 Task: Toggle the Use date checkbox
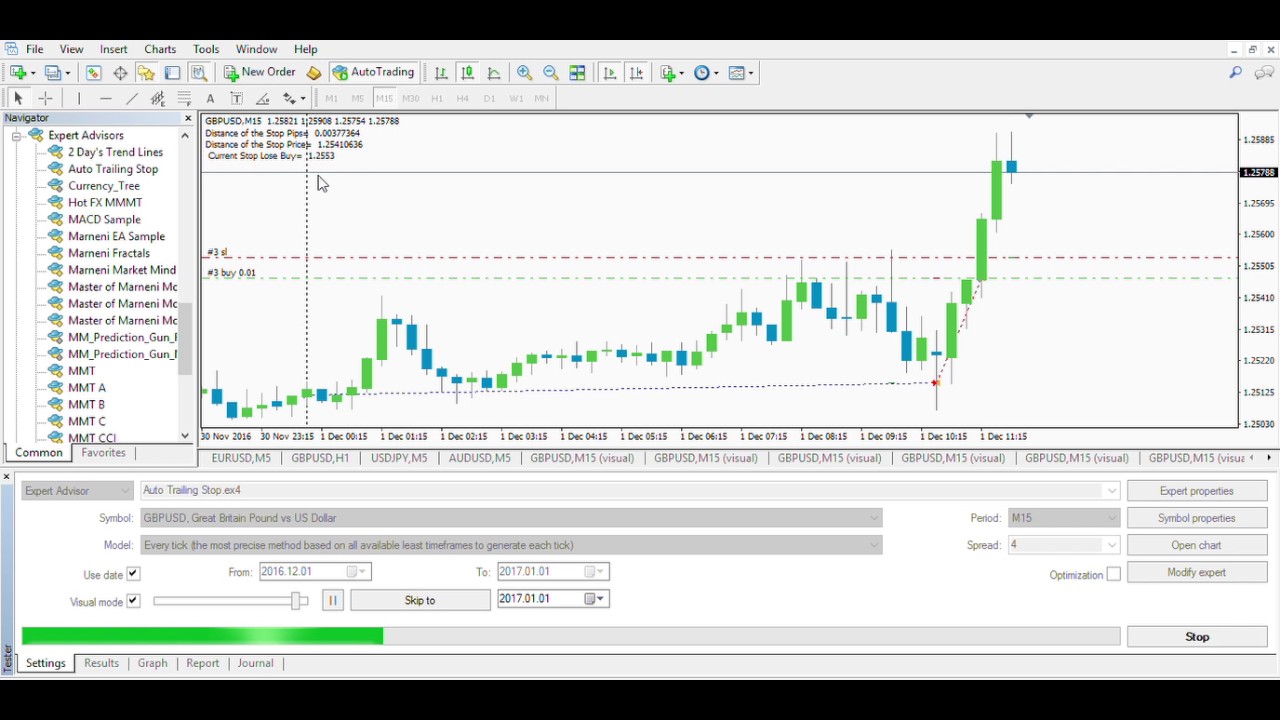[133, 574]
